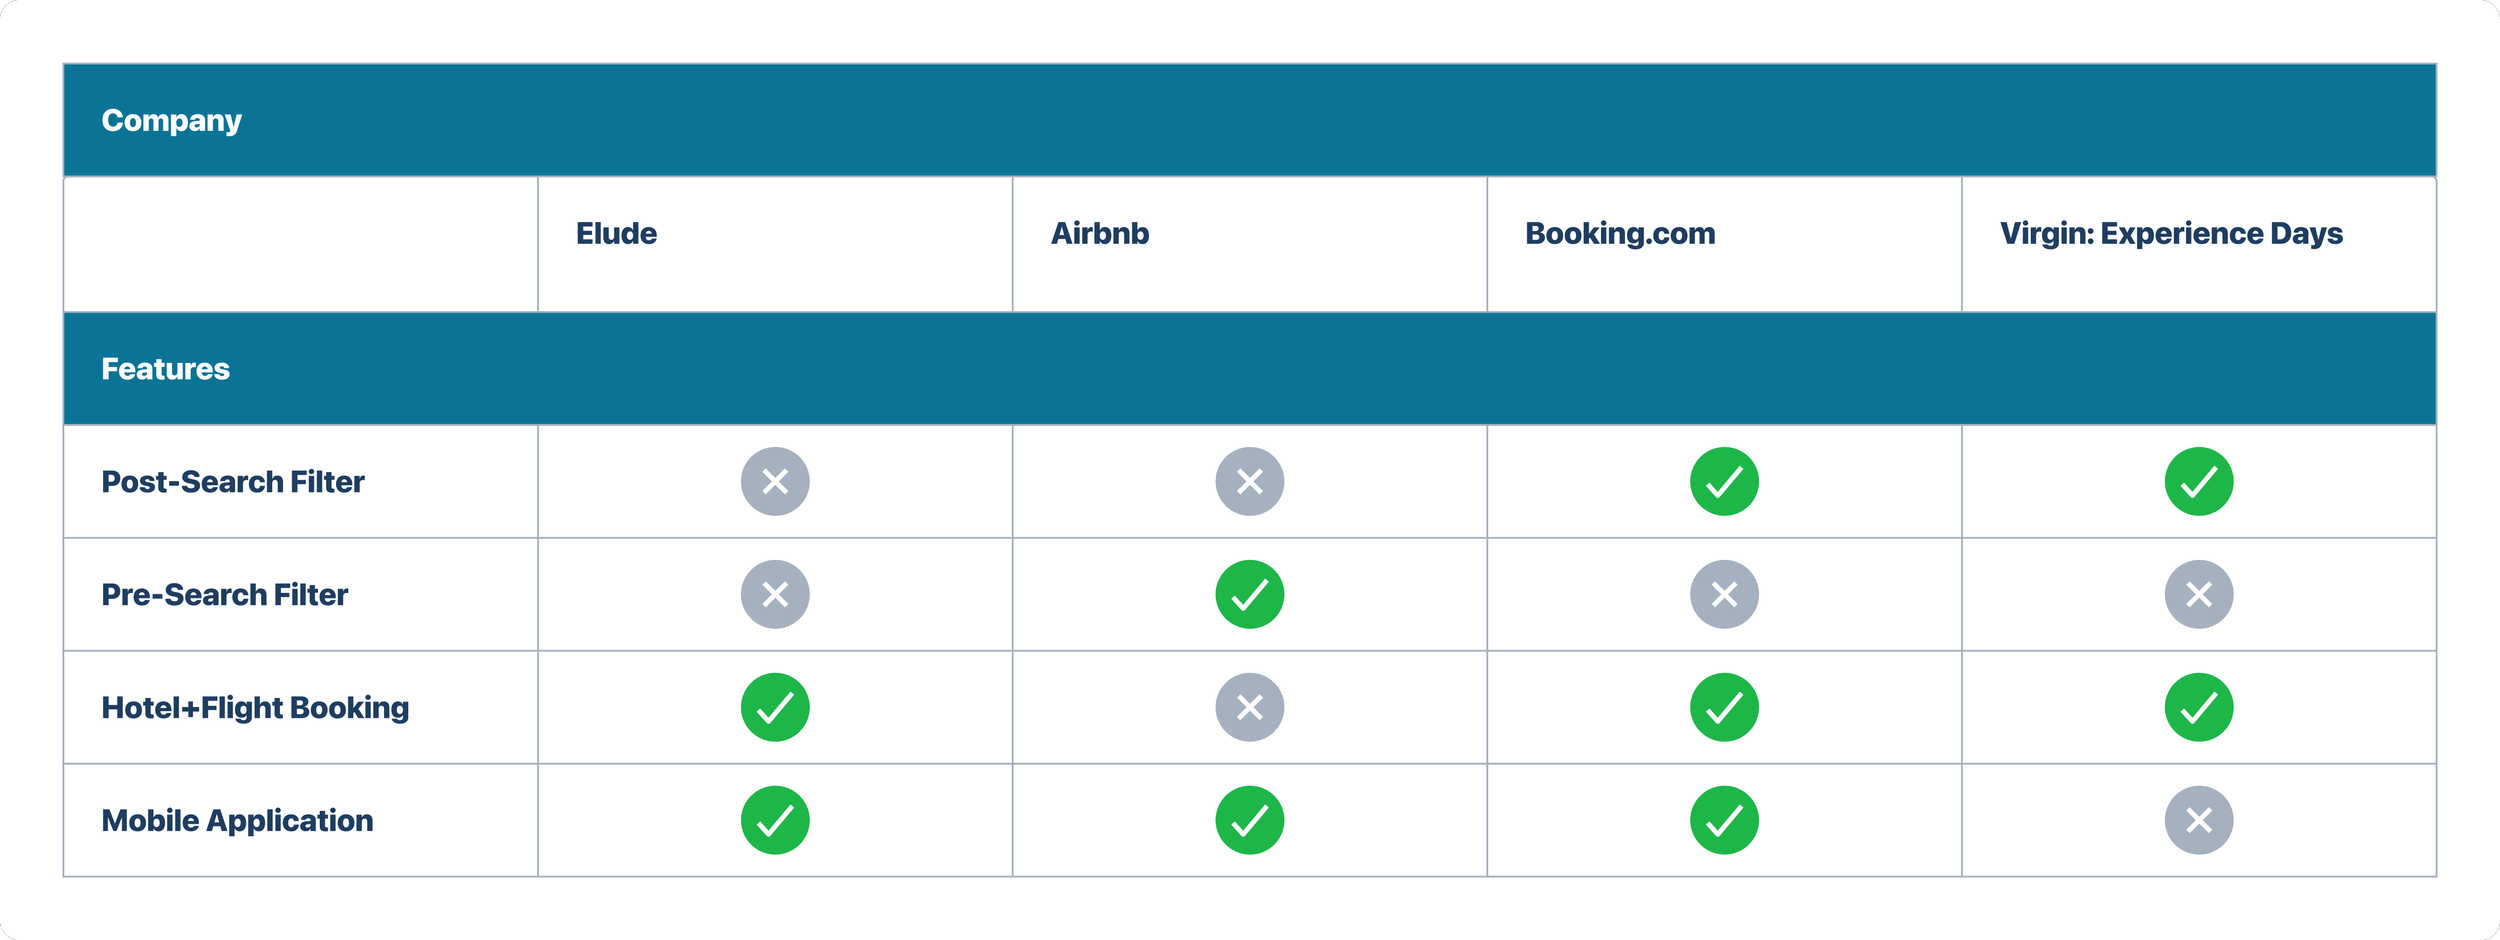The image size is (2500, 940).
Task: Click Airbnb's Pre-Search Filter green checkmark
Action: pos(1249,594)
